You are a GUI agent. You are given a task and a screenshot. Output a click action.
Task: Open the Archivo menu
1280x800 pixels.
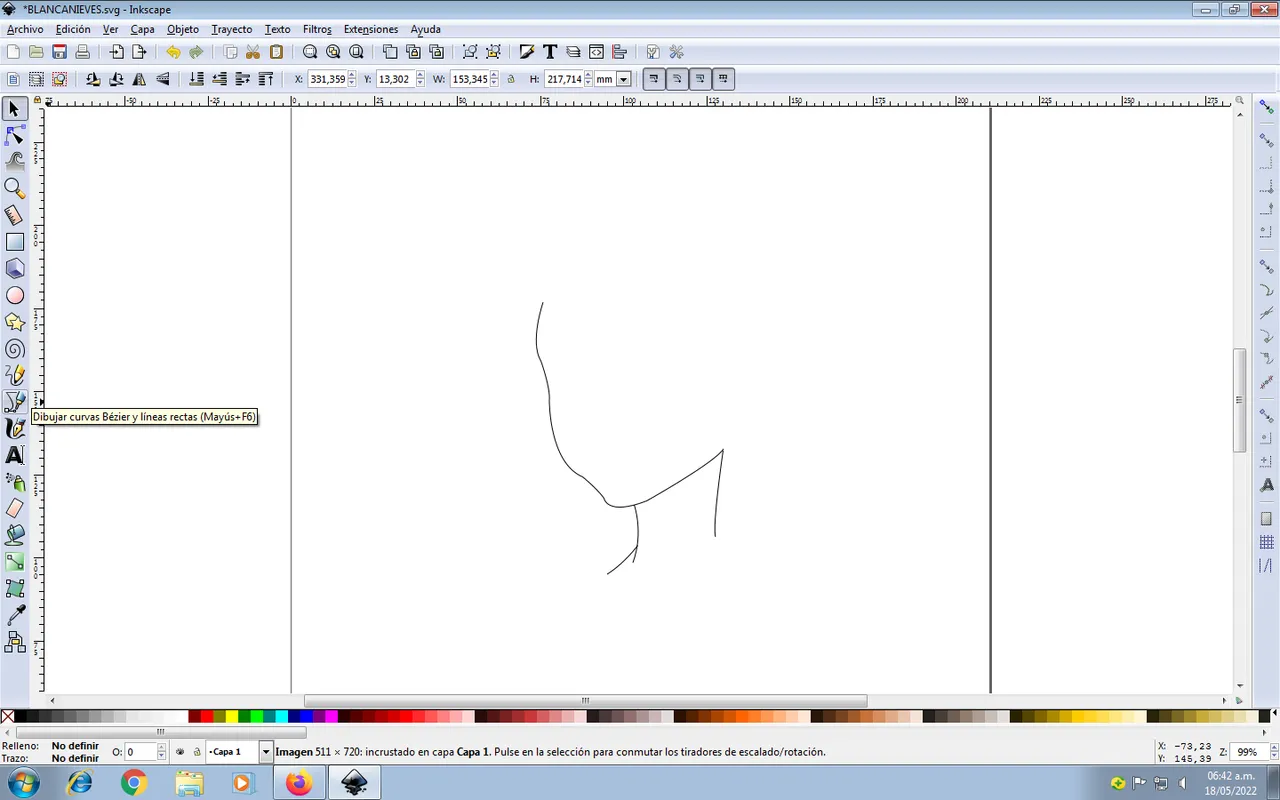pyautogui.click(x=25, y=29)
